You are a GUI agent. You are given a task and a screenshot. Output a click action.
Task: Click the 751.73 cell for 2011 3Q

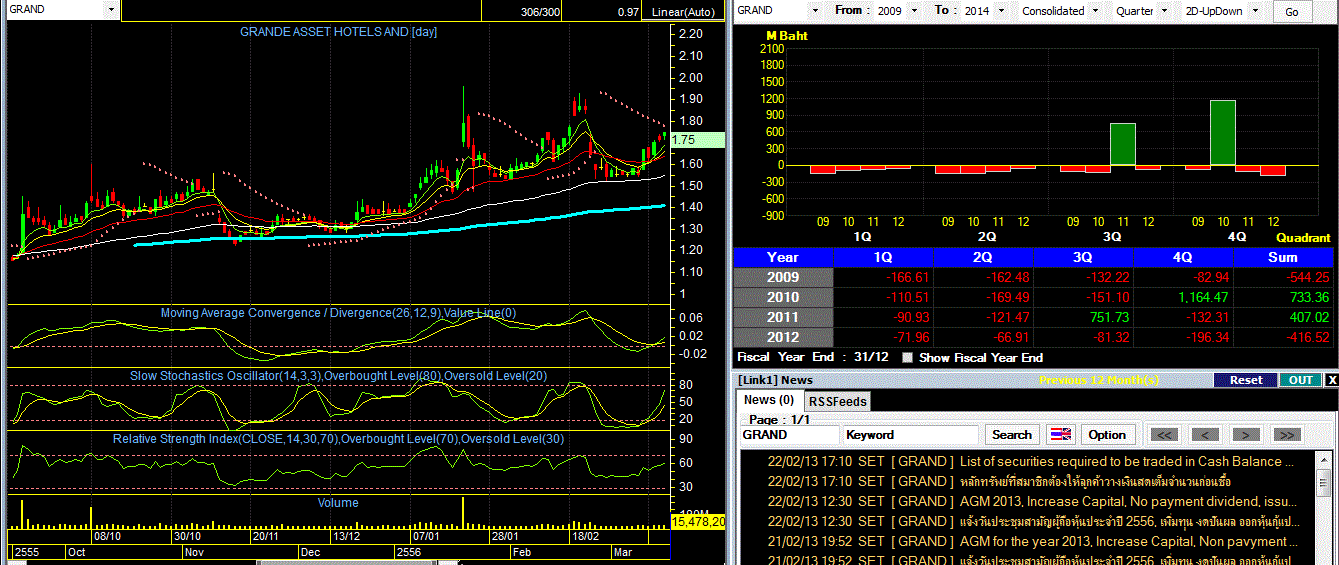click(x=1083, y=317)
